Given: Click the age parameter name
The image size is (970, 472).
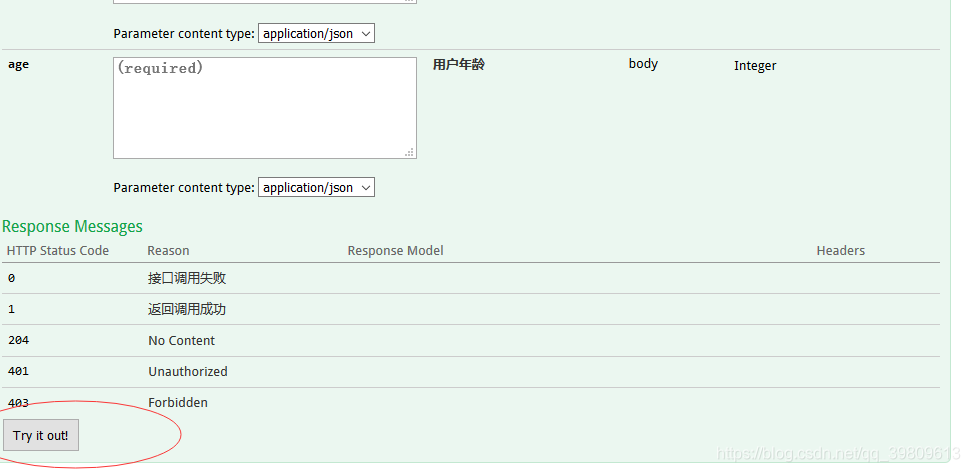Looking at the screenshot, I should point(18,65).
